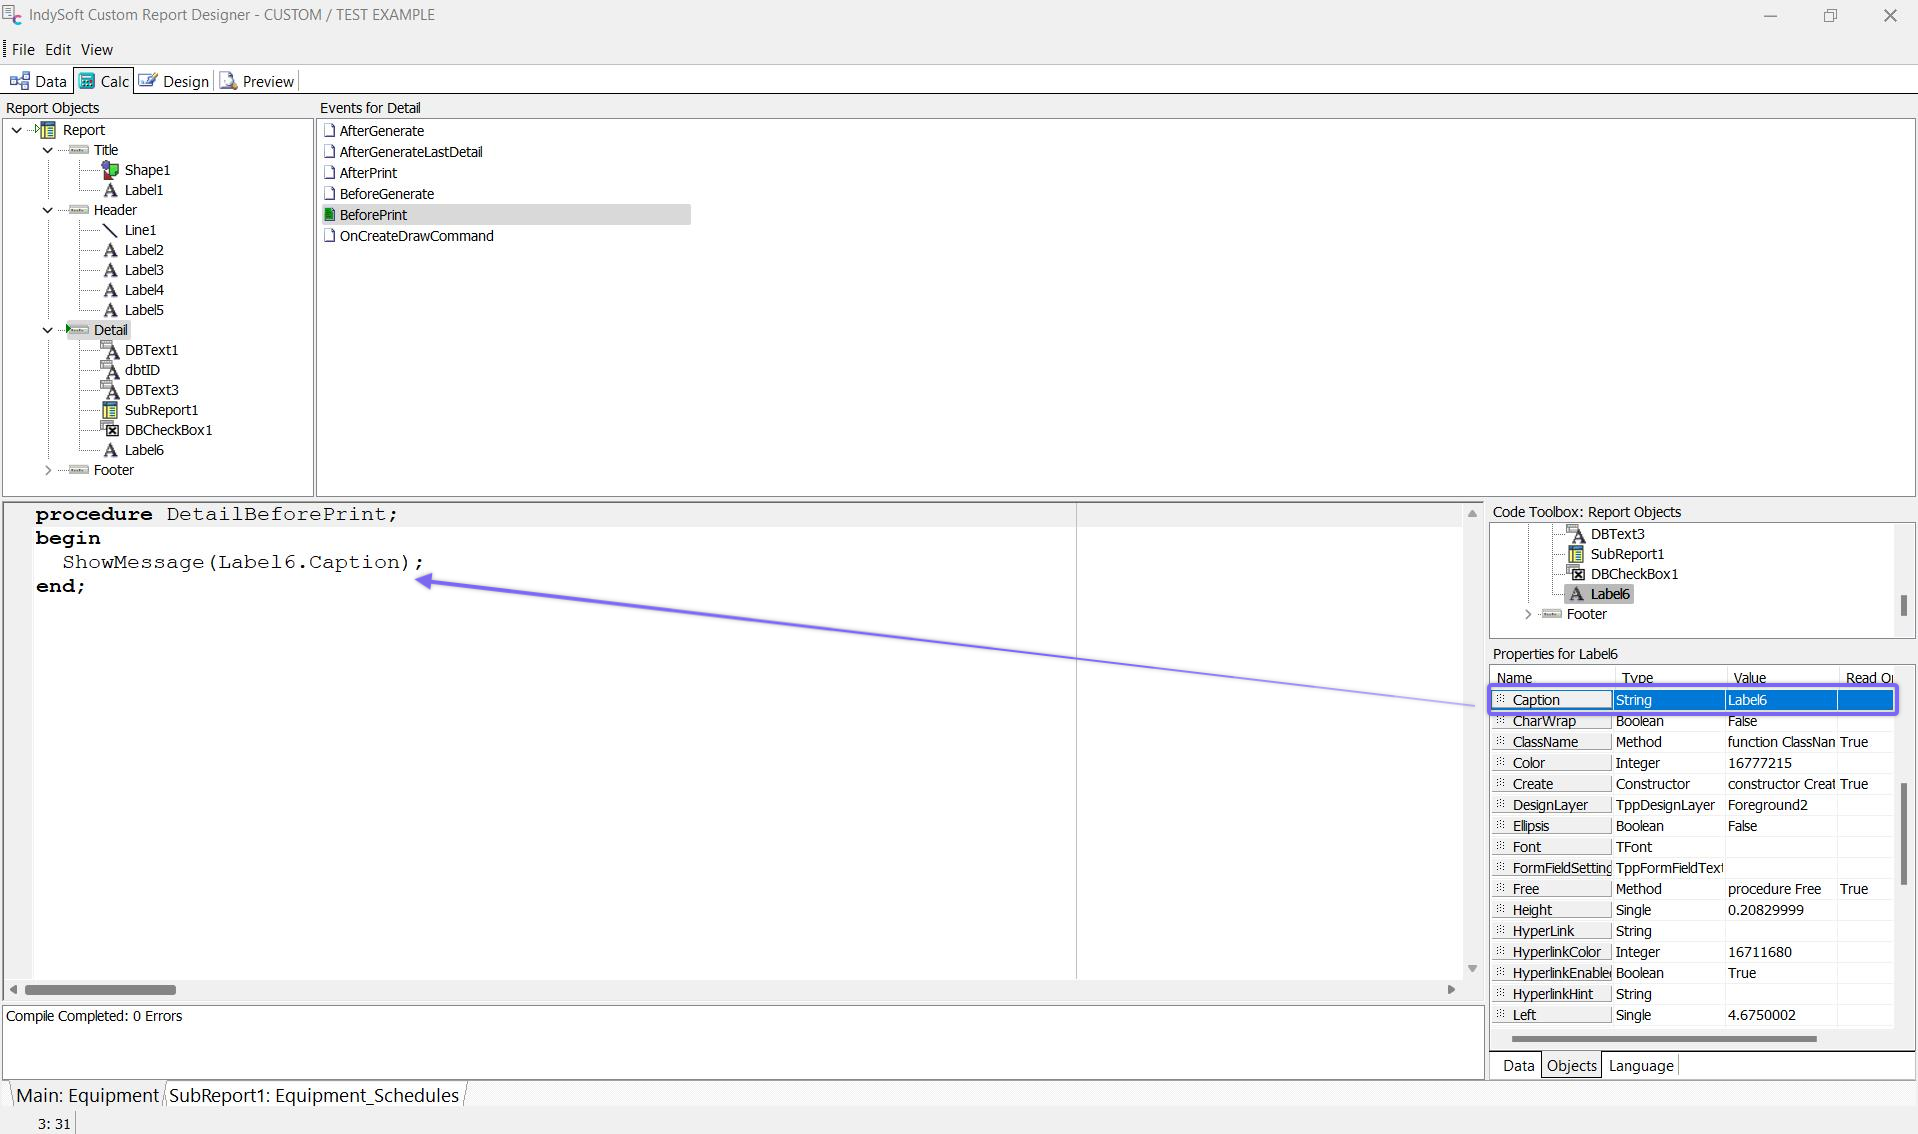This screenshot has height=1134, width=1918.
Task: Collapse the Title band node
Action: 48,150
